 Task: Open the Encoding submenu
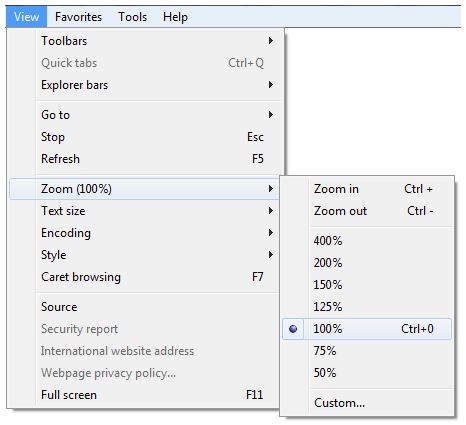pyautogui.click(x=144, y=233)
